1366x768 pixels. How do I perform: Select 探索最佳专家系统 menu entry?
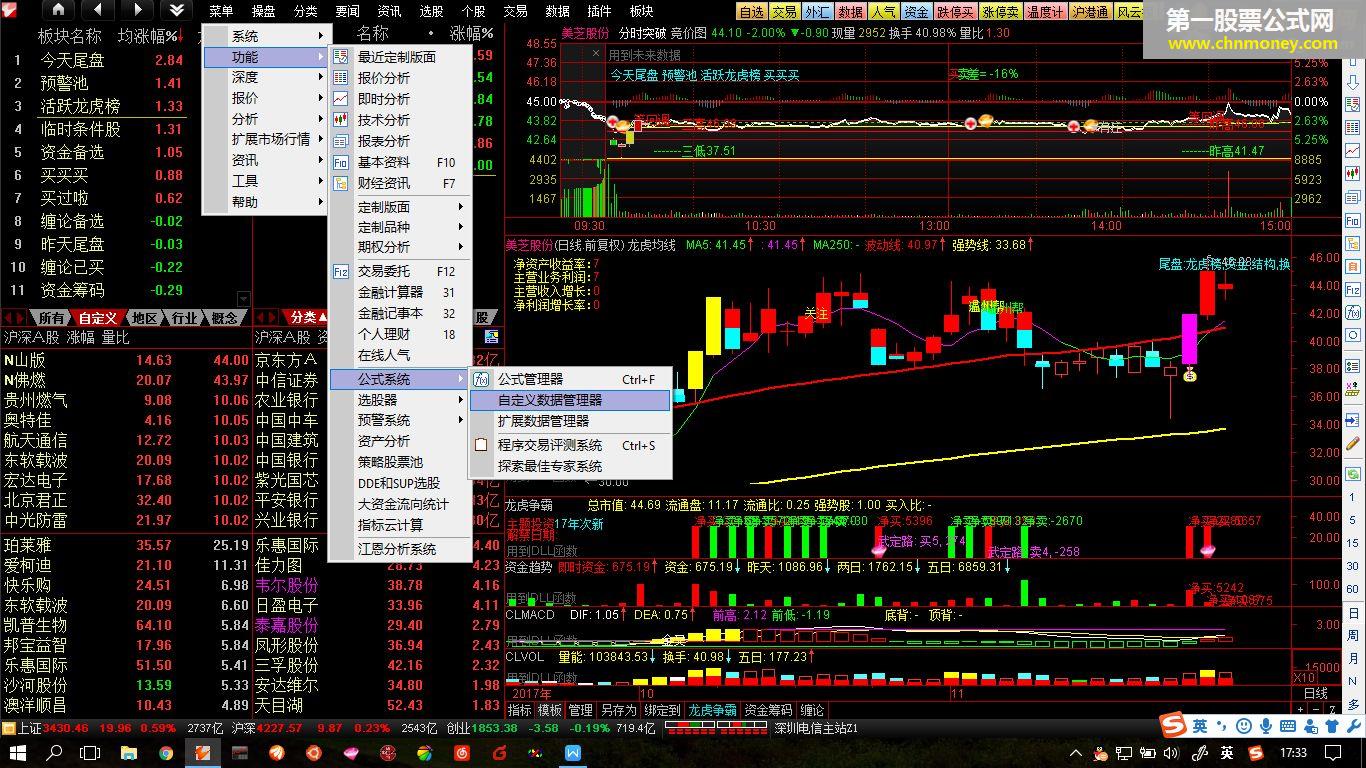coord(570,466)
